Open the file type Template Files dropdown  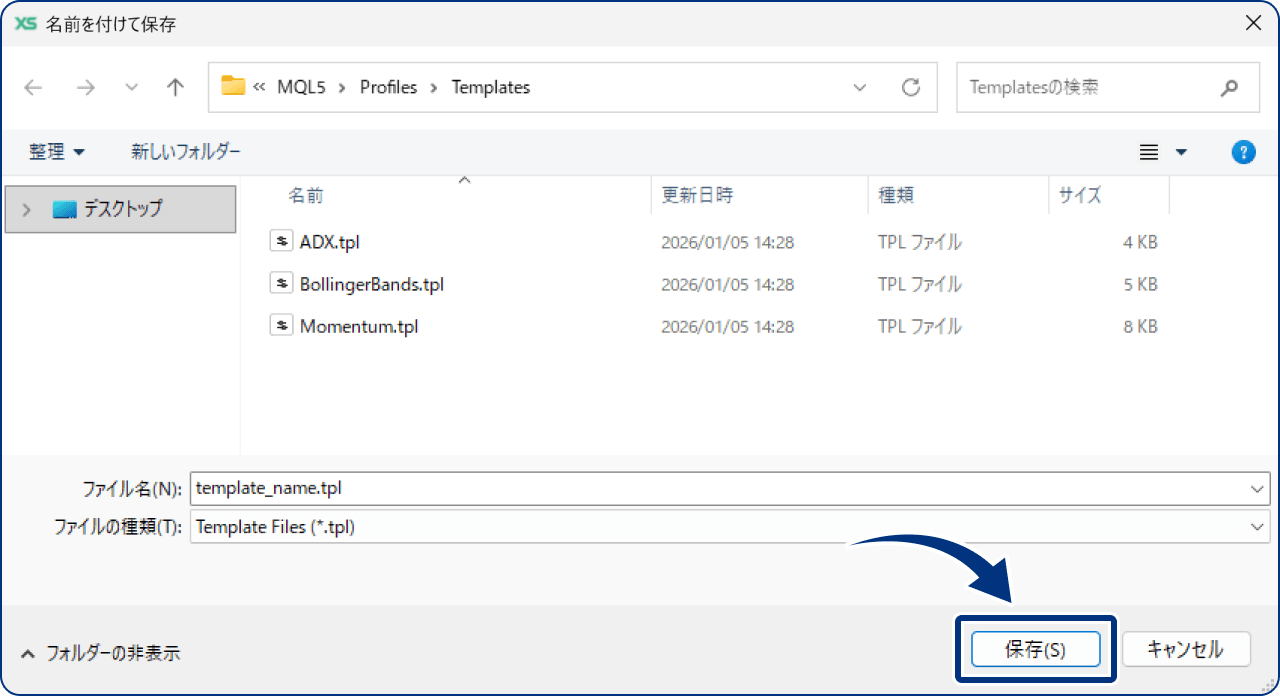[1257, 527]
